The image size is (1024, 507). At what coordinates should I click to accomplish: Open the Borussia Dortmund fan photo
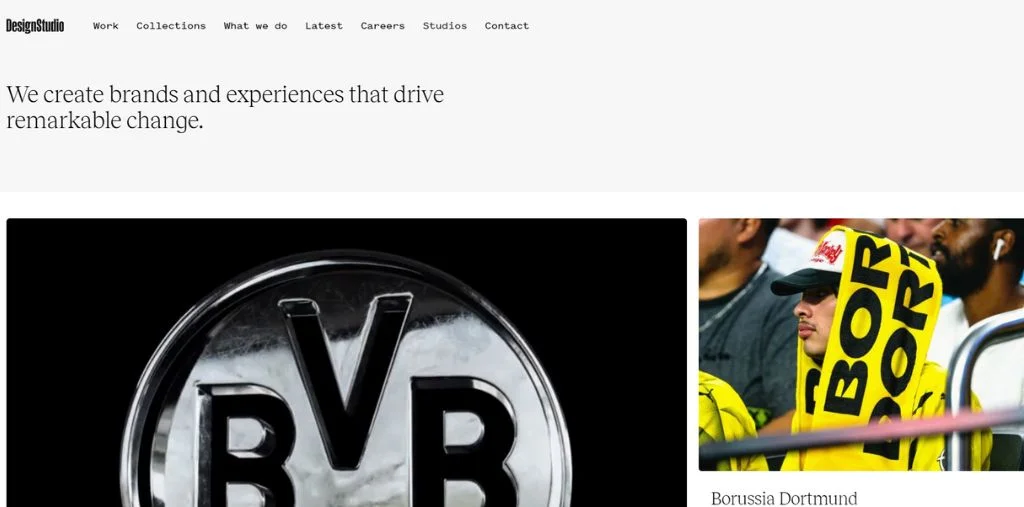[861, 344]
